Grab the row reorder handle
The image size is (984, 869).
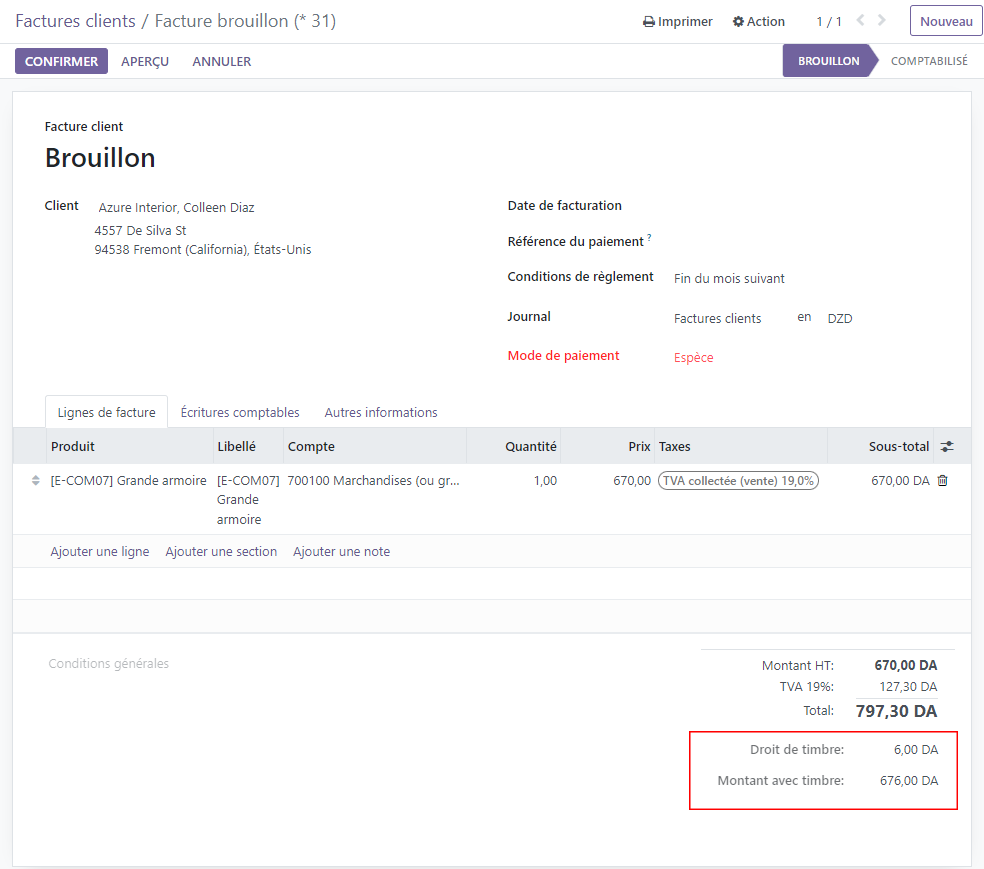pyautogui.click(x=36, y=481)
